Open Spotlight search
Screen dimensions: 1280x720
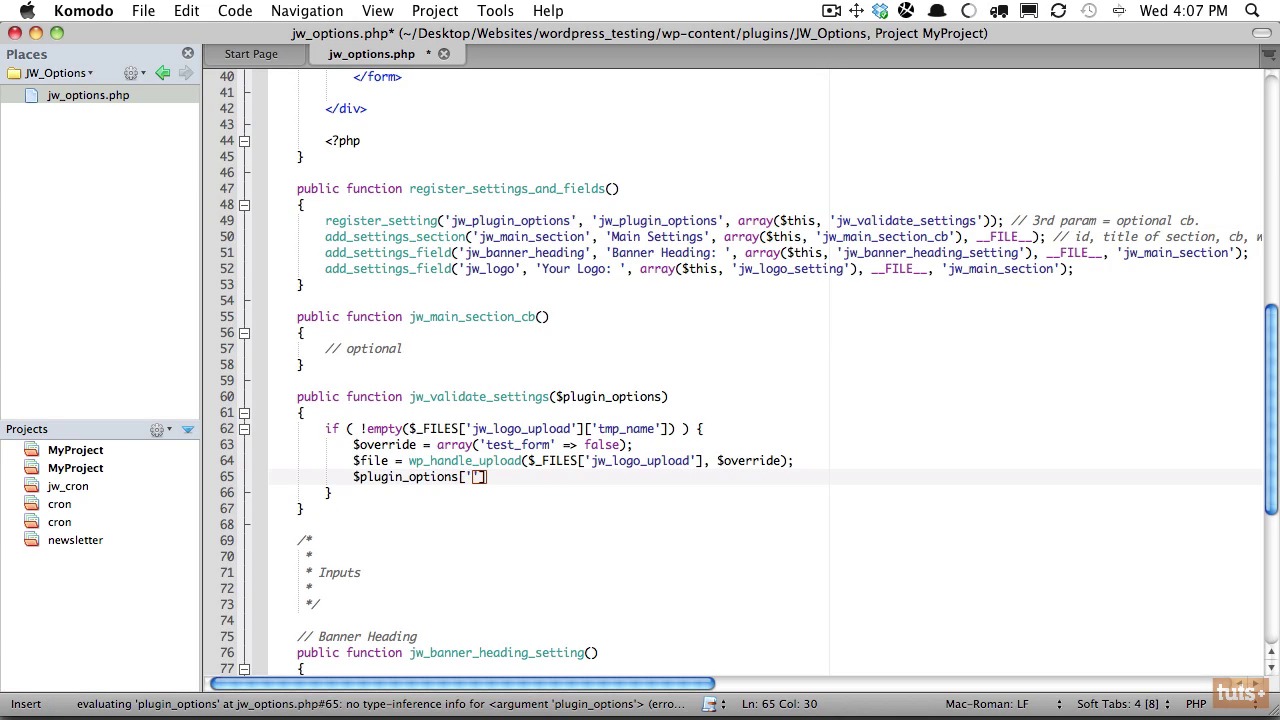coord(1252,11)
